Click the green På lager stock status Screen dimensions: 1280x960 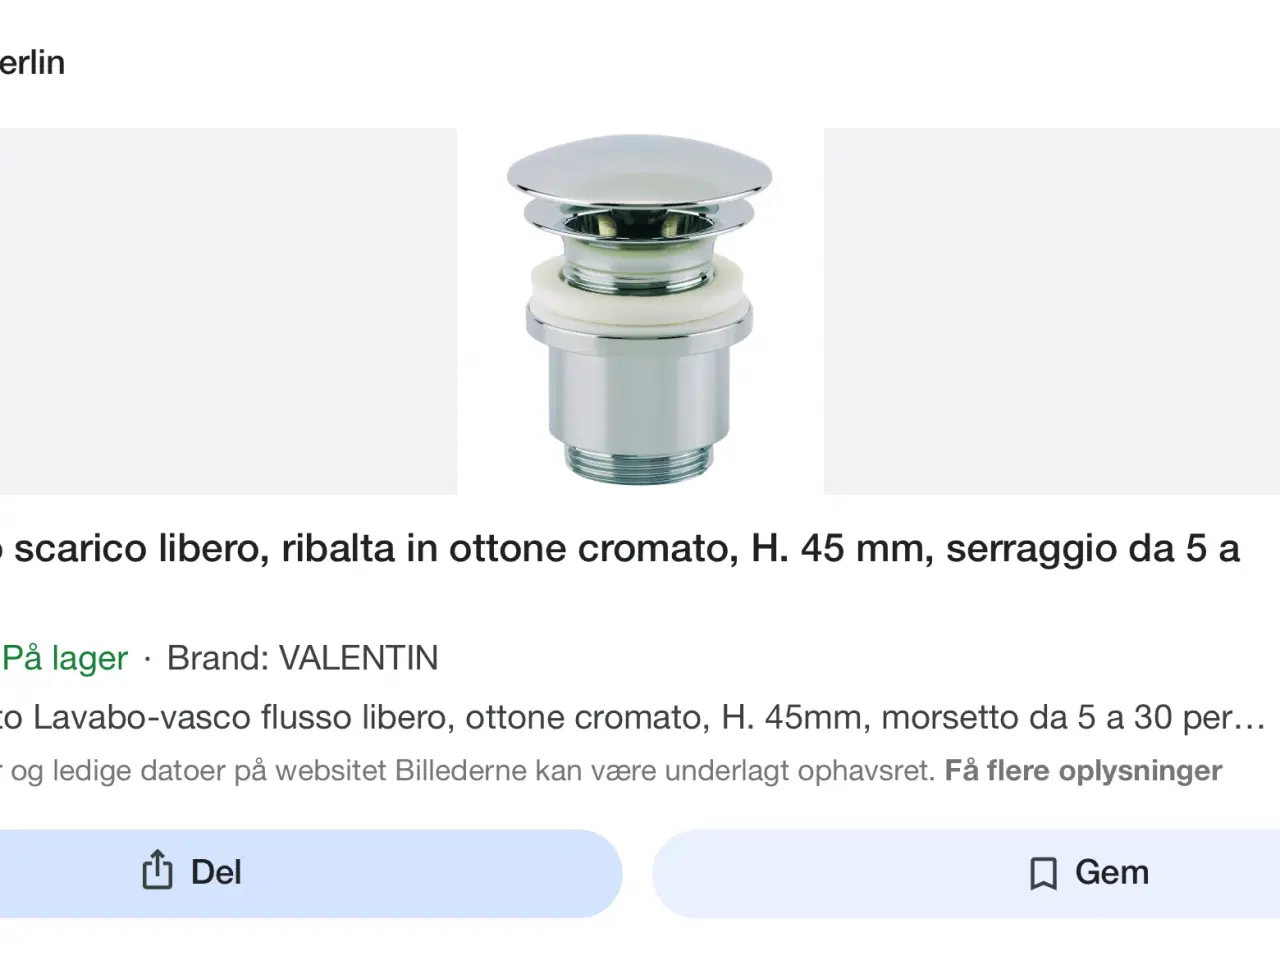pos(65,658)
